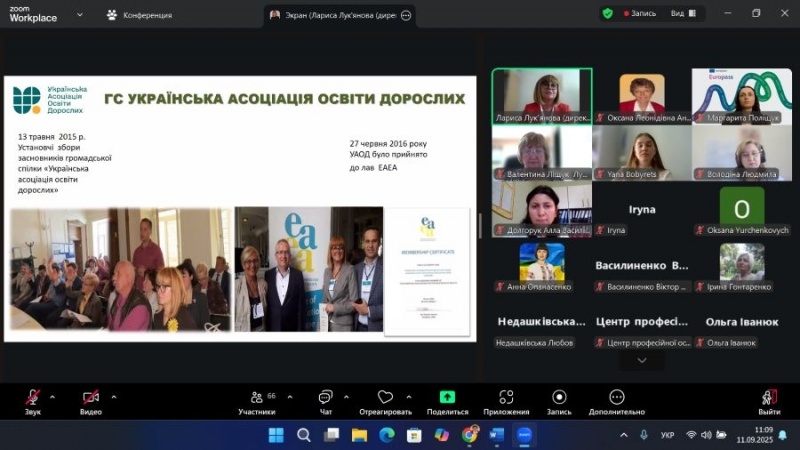Select Лариса Лук'янова's video thumbnail

tap(541, 95)
